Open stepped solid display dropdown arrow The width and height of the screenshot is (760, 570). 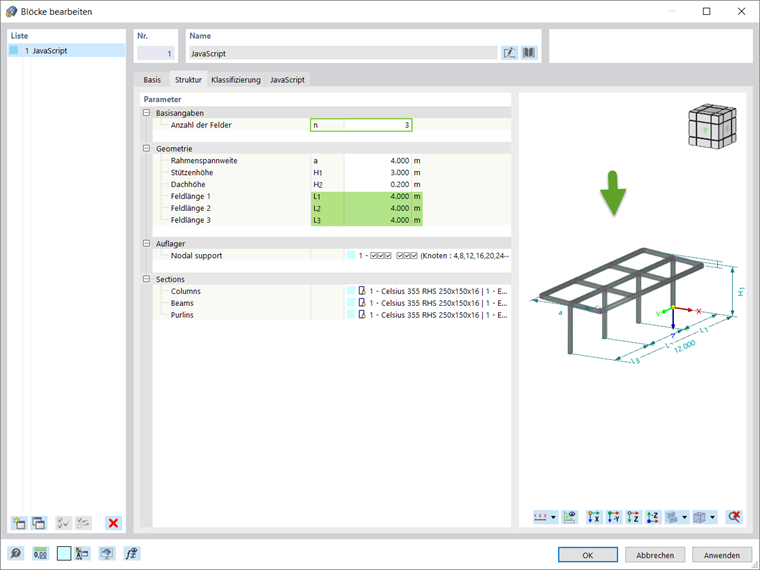point(684,517)
